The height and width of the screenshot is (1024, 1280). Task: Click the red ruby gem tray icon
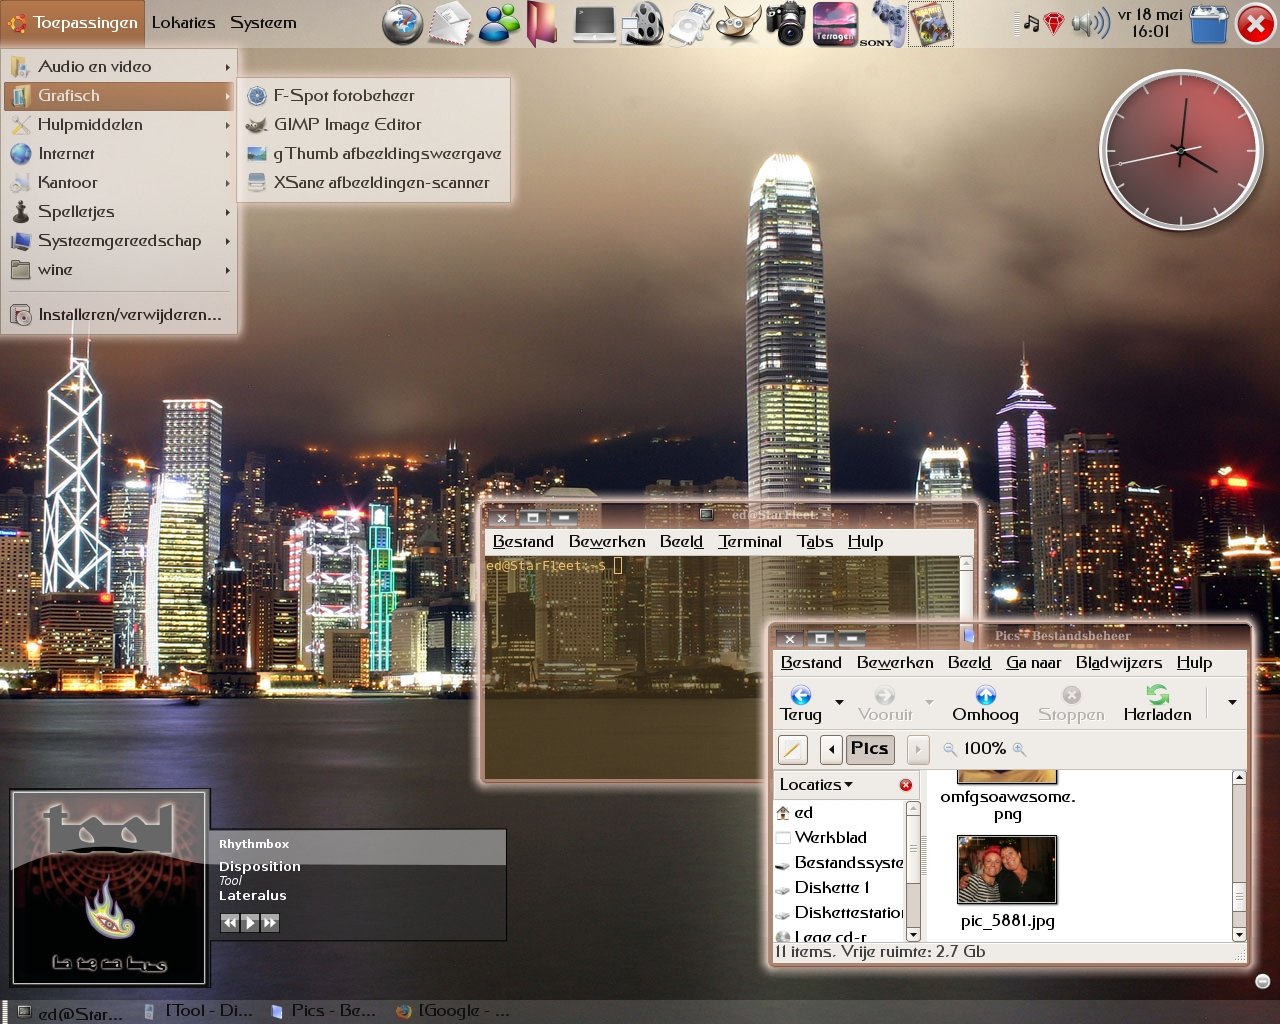click(1053, 23)
